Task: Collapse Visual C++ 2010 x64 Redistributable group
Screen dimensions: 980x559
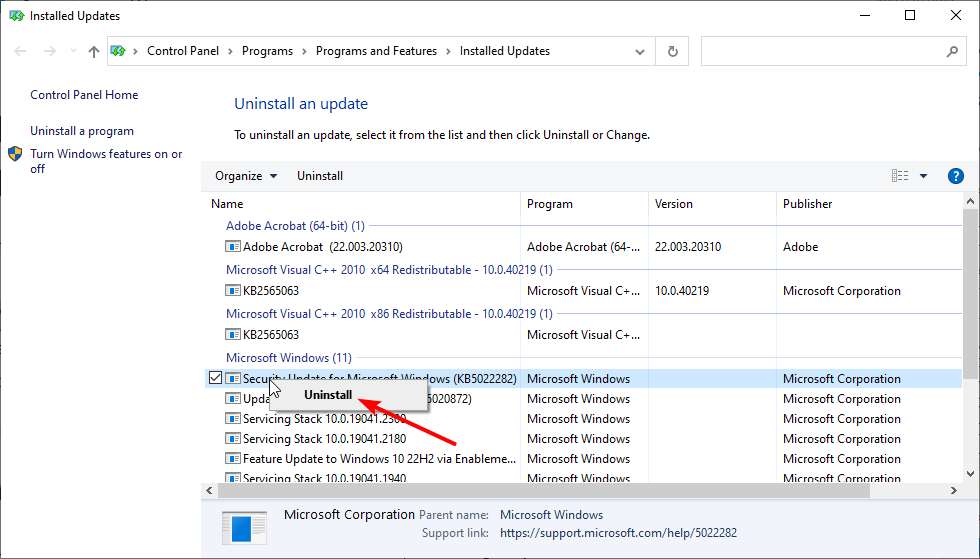Action: point(389,270)
